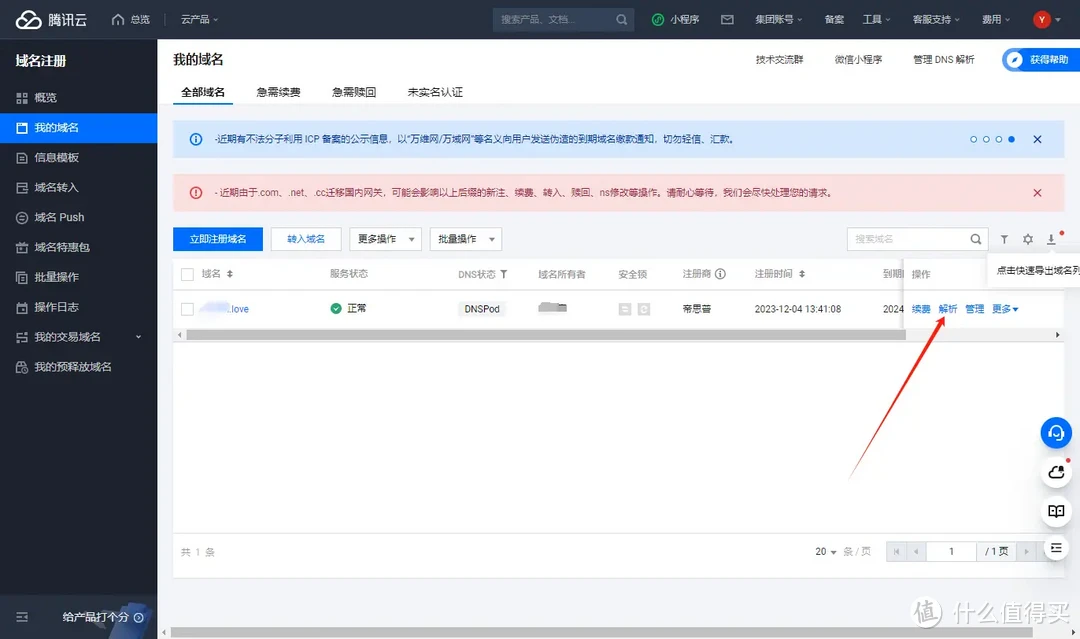Switch to the 急需续费 tab
Screen dimensions: 1080x639
point(278,92)
